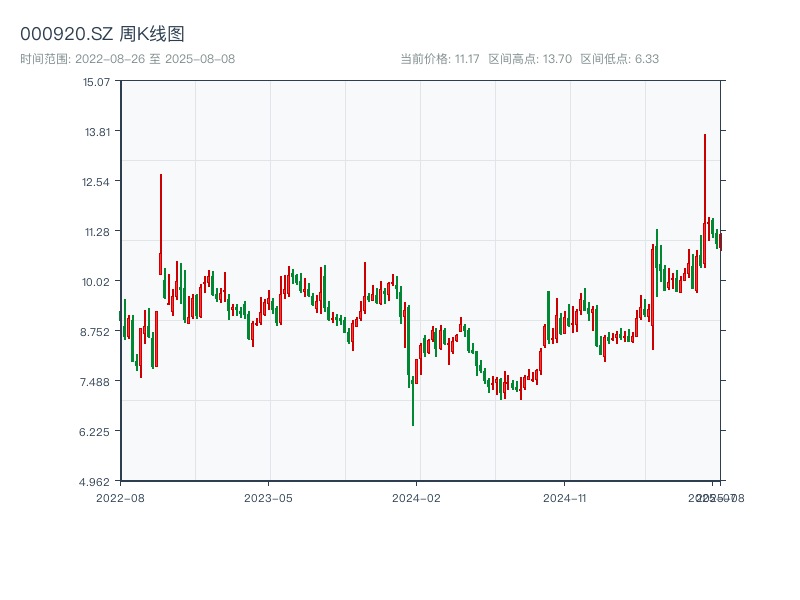800x600 pixels.
Task: Click the 区间低点 6.33 label
Action: 620,59
